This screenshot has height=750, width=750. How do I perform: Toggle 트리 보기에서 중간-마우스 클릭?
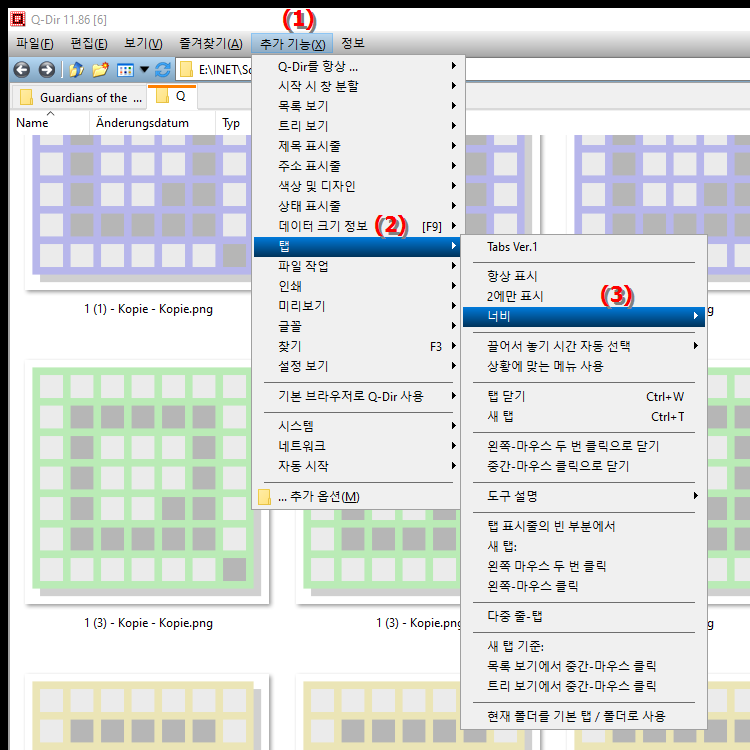coord(584,686)
